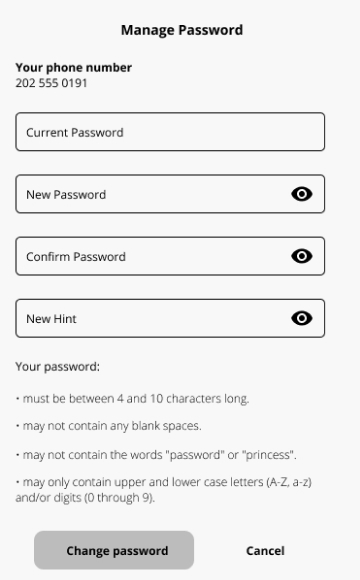Focus the Current Password input field
Image resolution: width=360 pixels, height=580 pixels.
(170, 132)
